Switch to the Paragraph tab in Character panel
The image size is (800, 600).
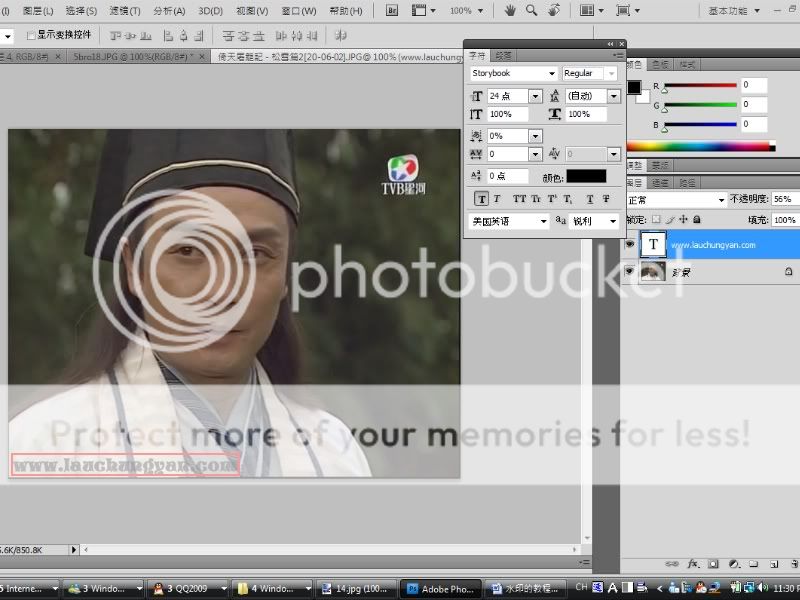point(503,55)
